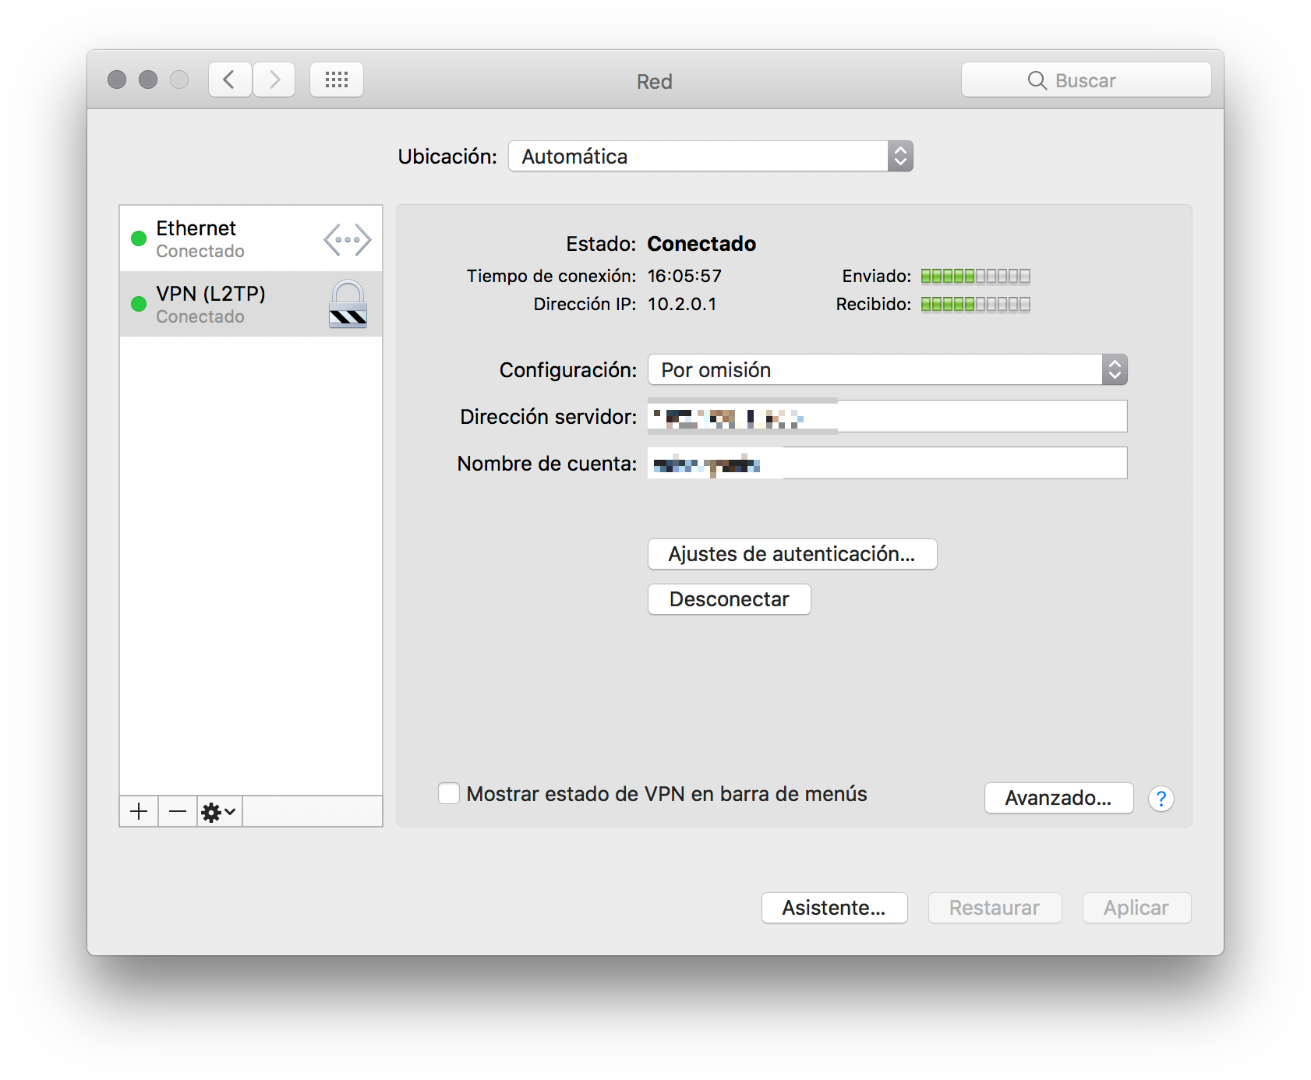Go back with the left chevron button
The height and width of the screenshot is (1080, 1311).
pos(230,80)
